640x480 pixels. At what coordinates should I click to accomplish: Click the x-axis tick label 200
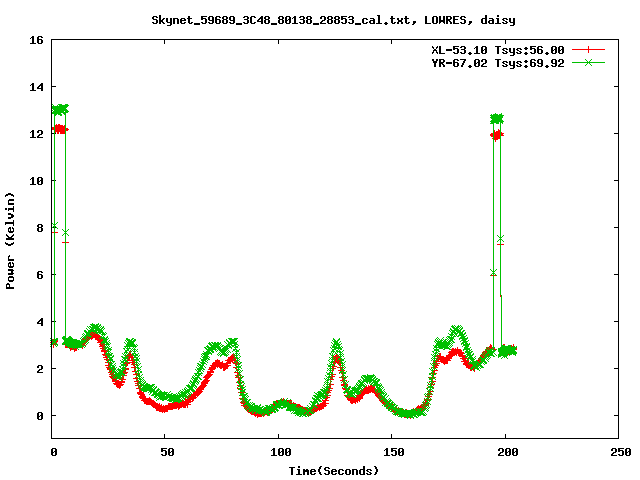[x=507, y=452]
